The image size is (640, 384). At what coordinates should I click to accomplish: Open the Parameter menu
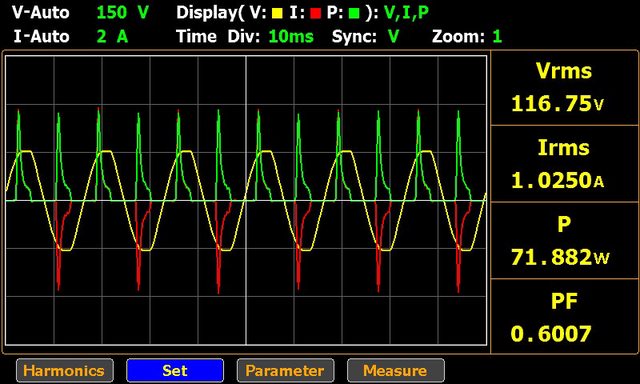pos(285,371)
